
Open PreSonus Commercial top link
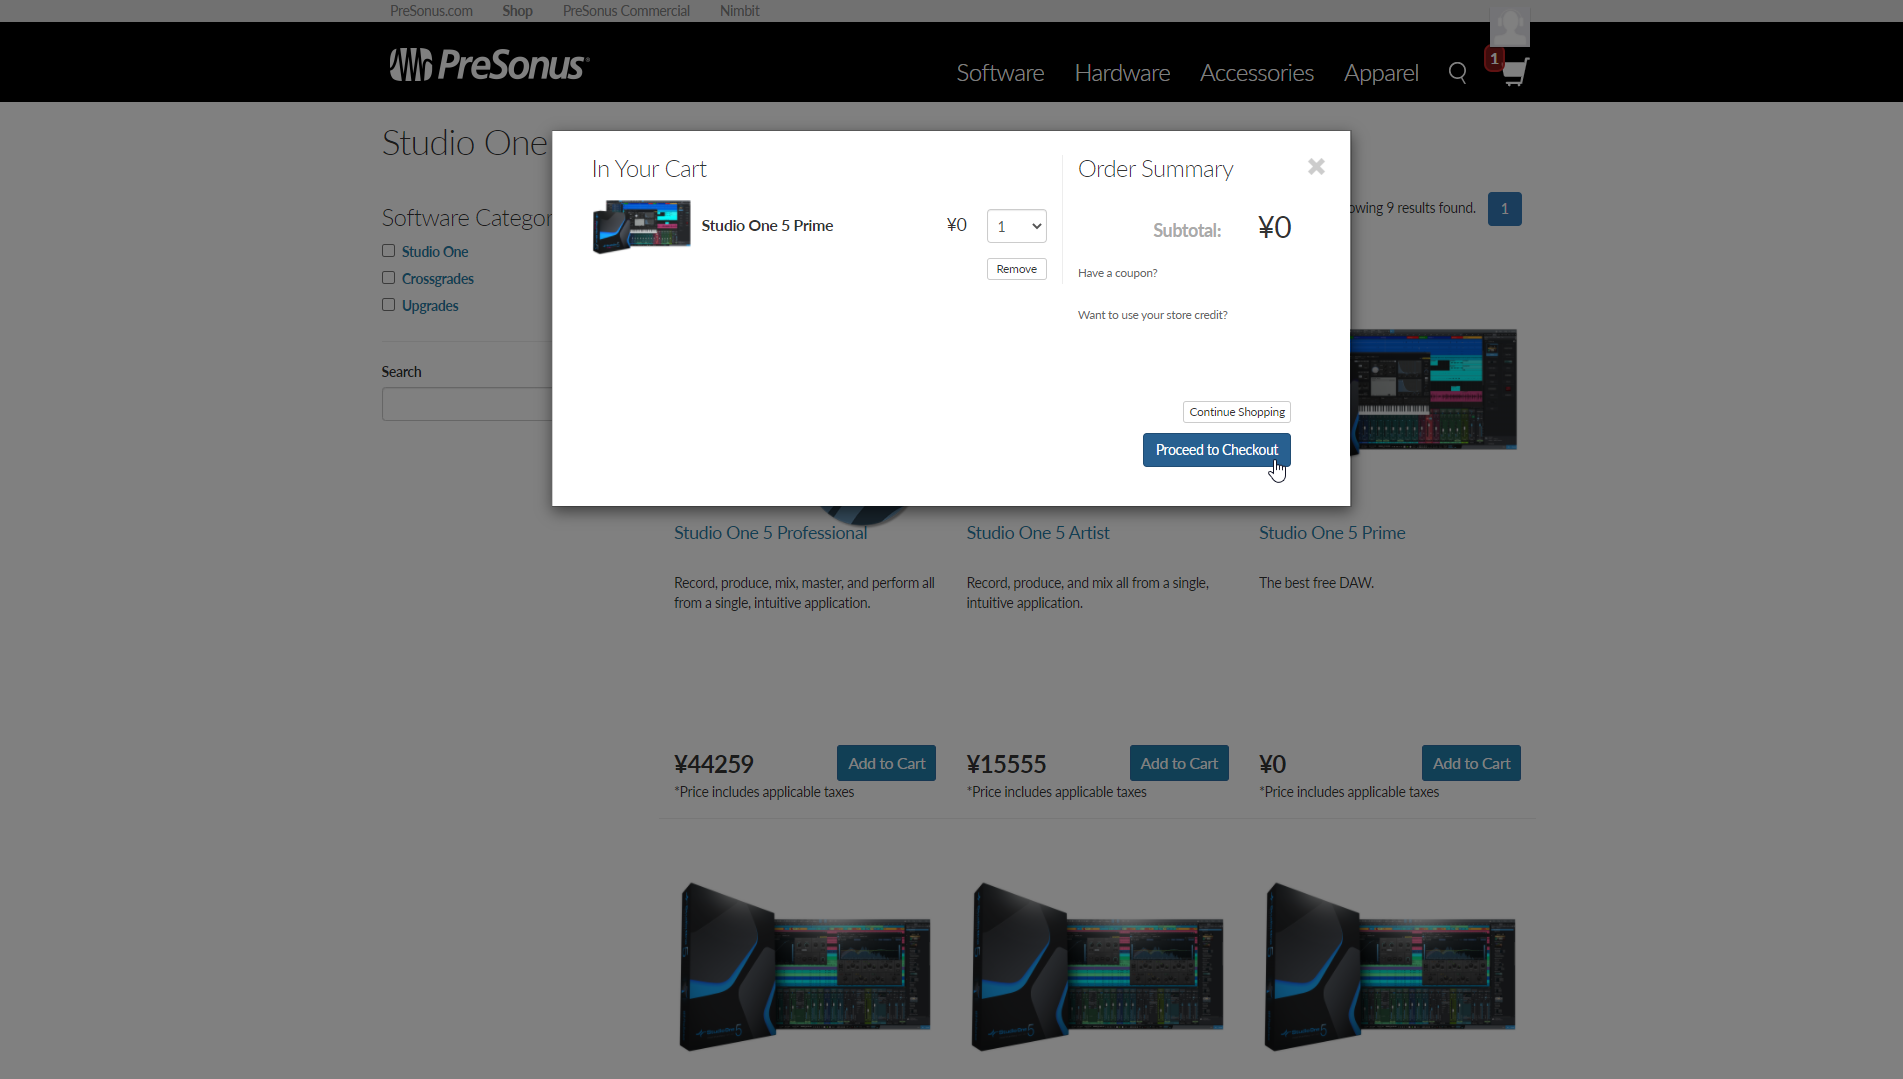[626, 11]
